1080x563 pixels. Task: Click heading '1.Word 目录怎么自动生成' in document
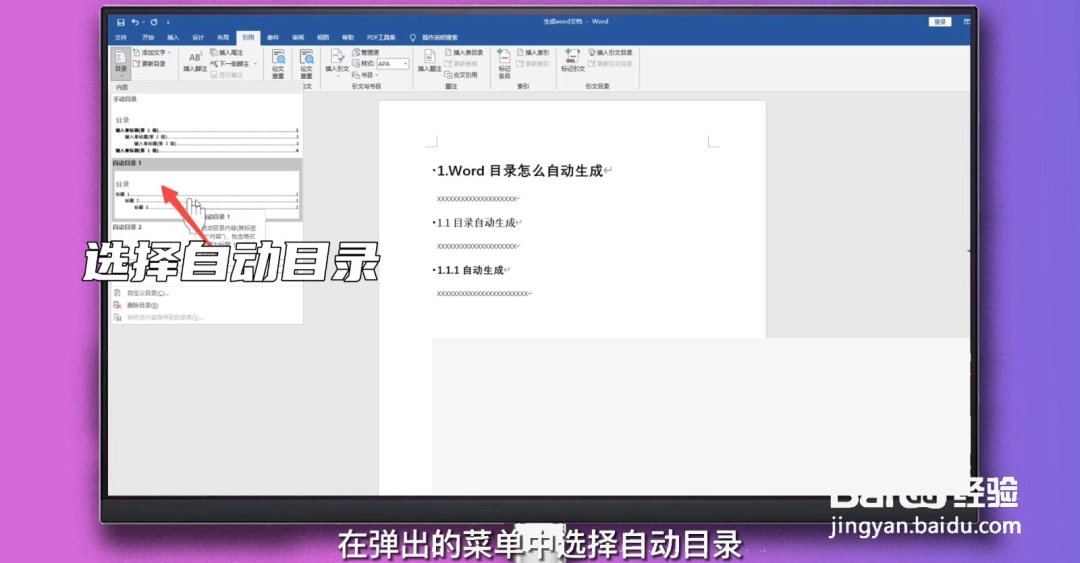(x=520, y=171)
